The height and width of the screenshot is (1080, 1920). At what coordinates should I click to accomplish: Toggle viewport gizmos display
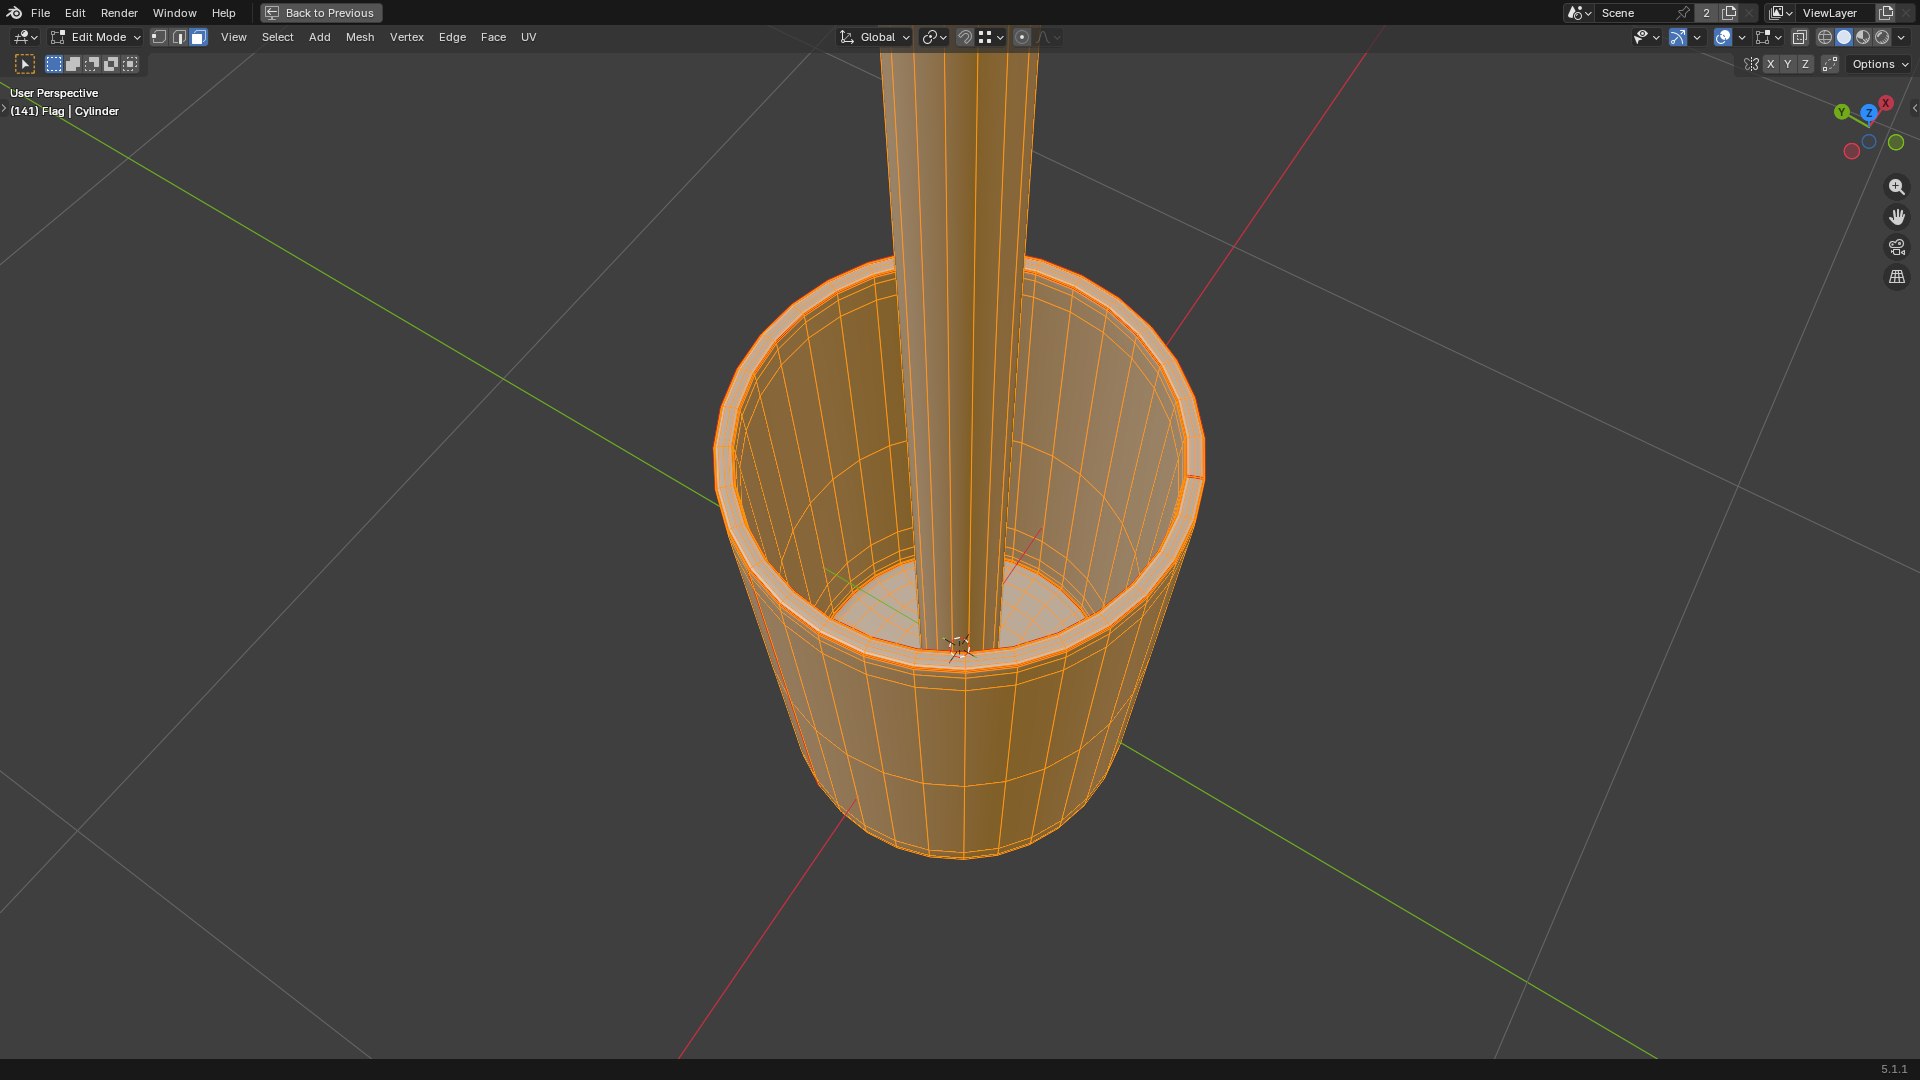point(1678,37)
